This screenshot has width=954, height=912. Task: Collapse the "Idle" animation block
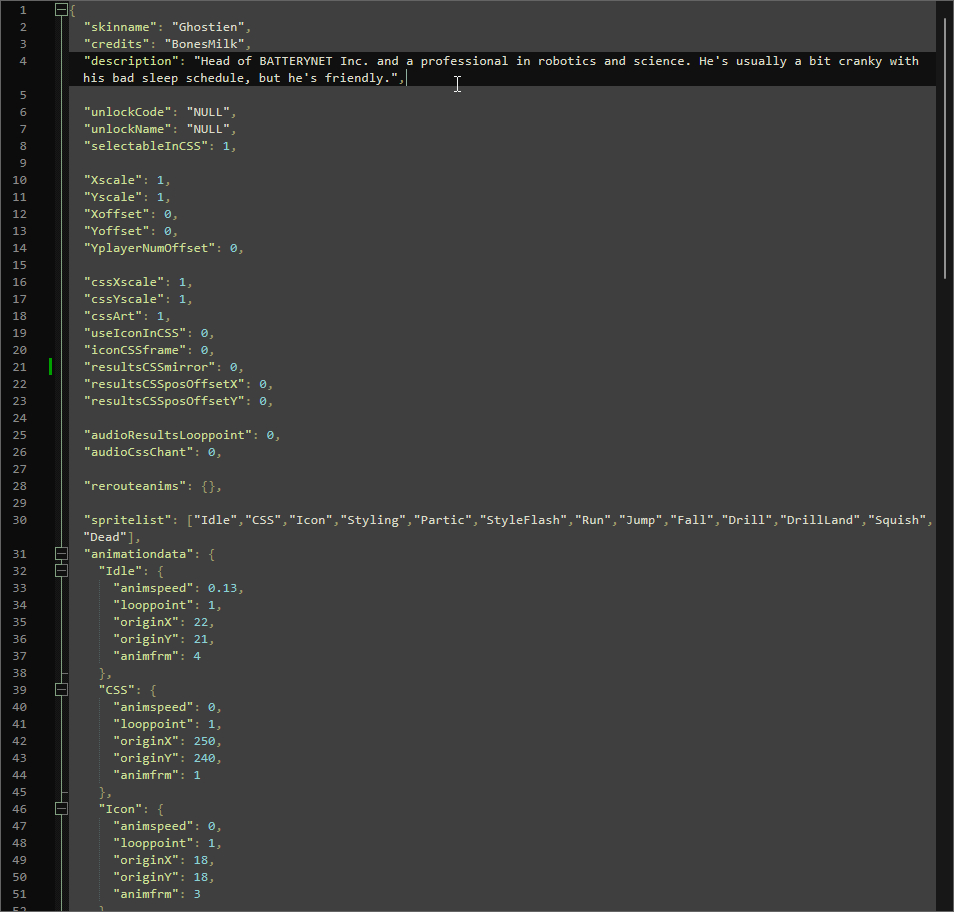(x=61, y=570)
